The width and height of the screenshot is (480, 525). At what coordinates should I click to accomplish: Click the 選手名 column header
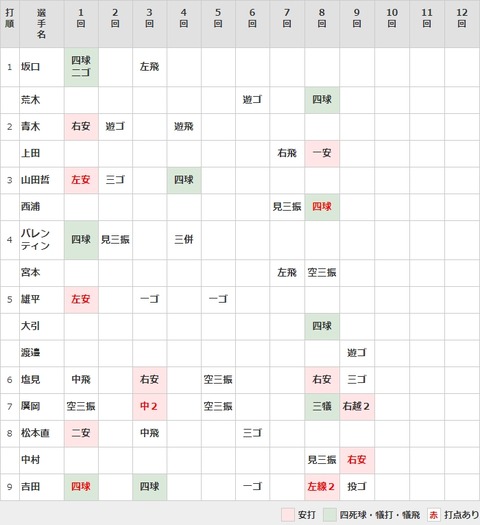point(42,23)
